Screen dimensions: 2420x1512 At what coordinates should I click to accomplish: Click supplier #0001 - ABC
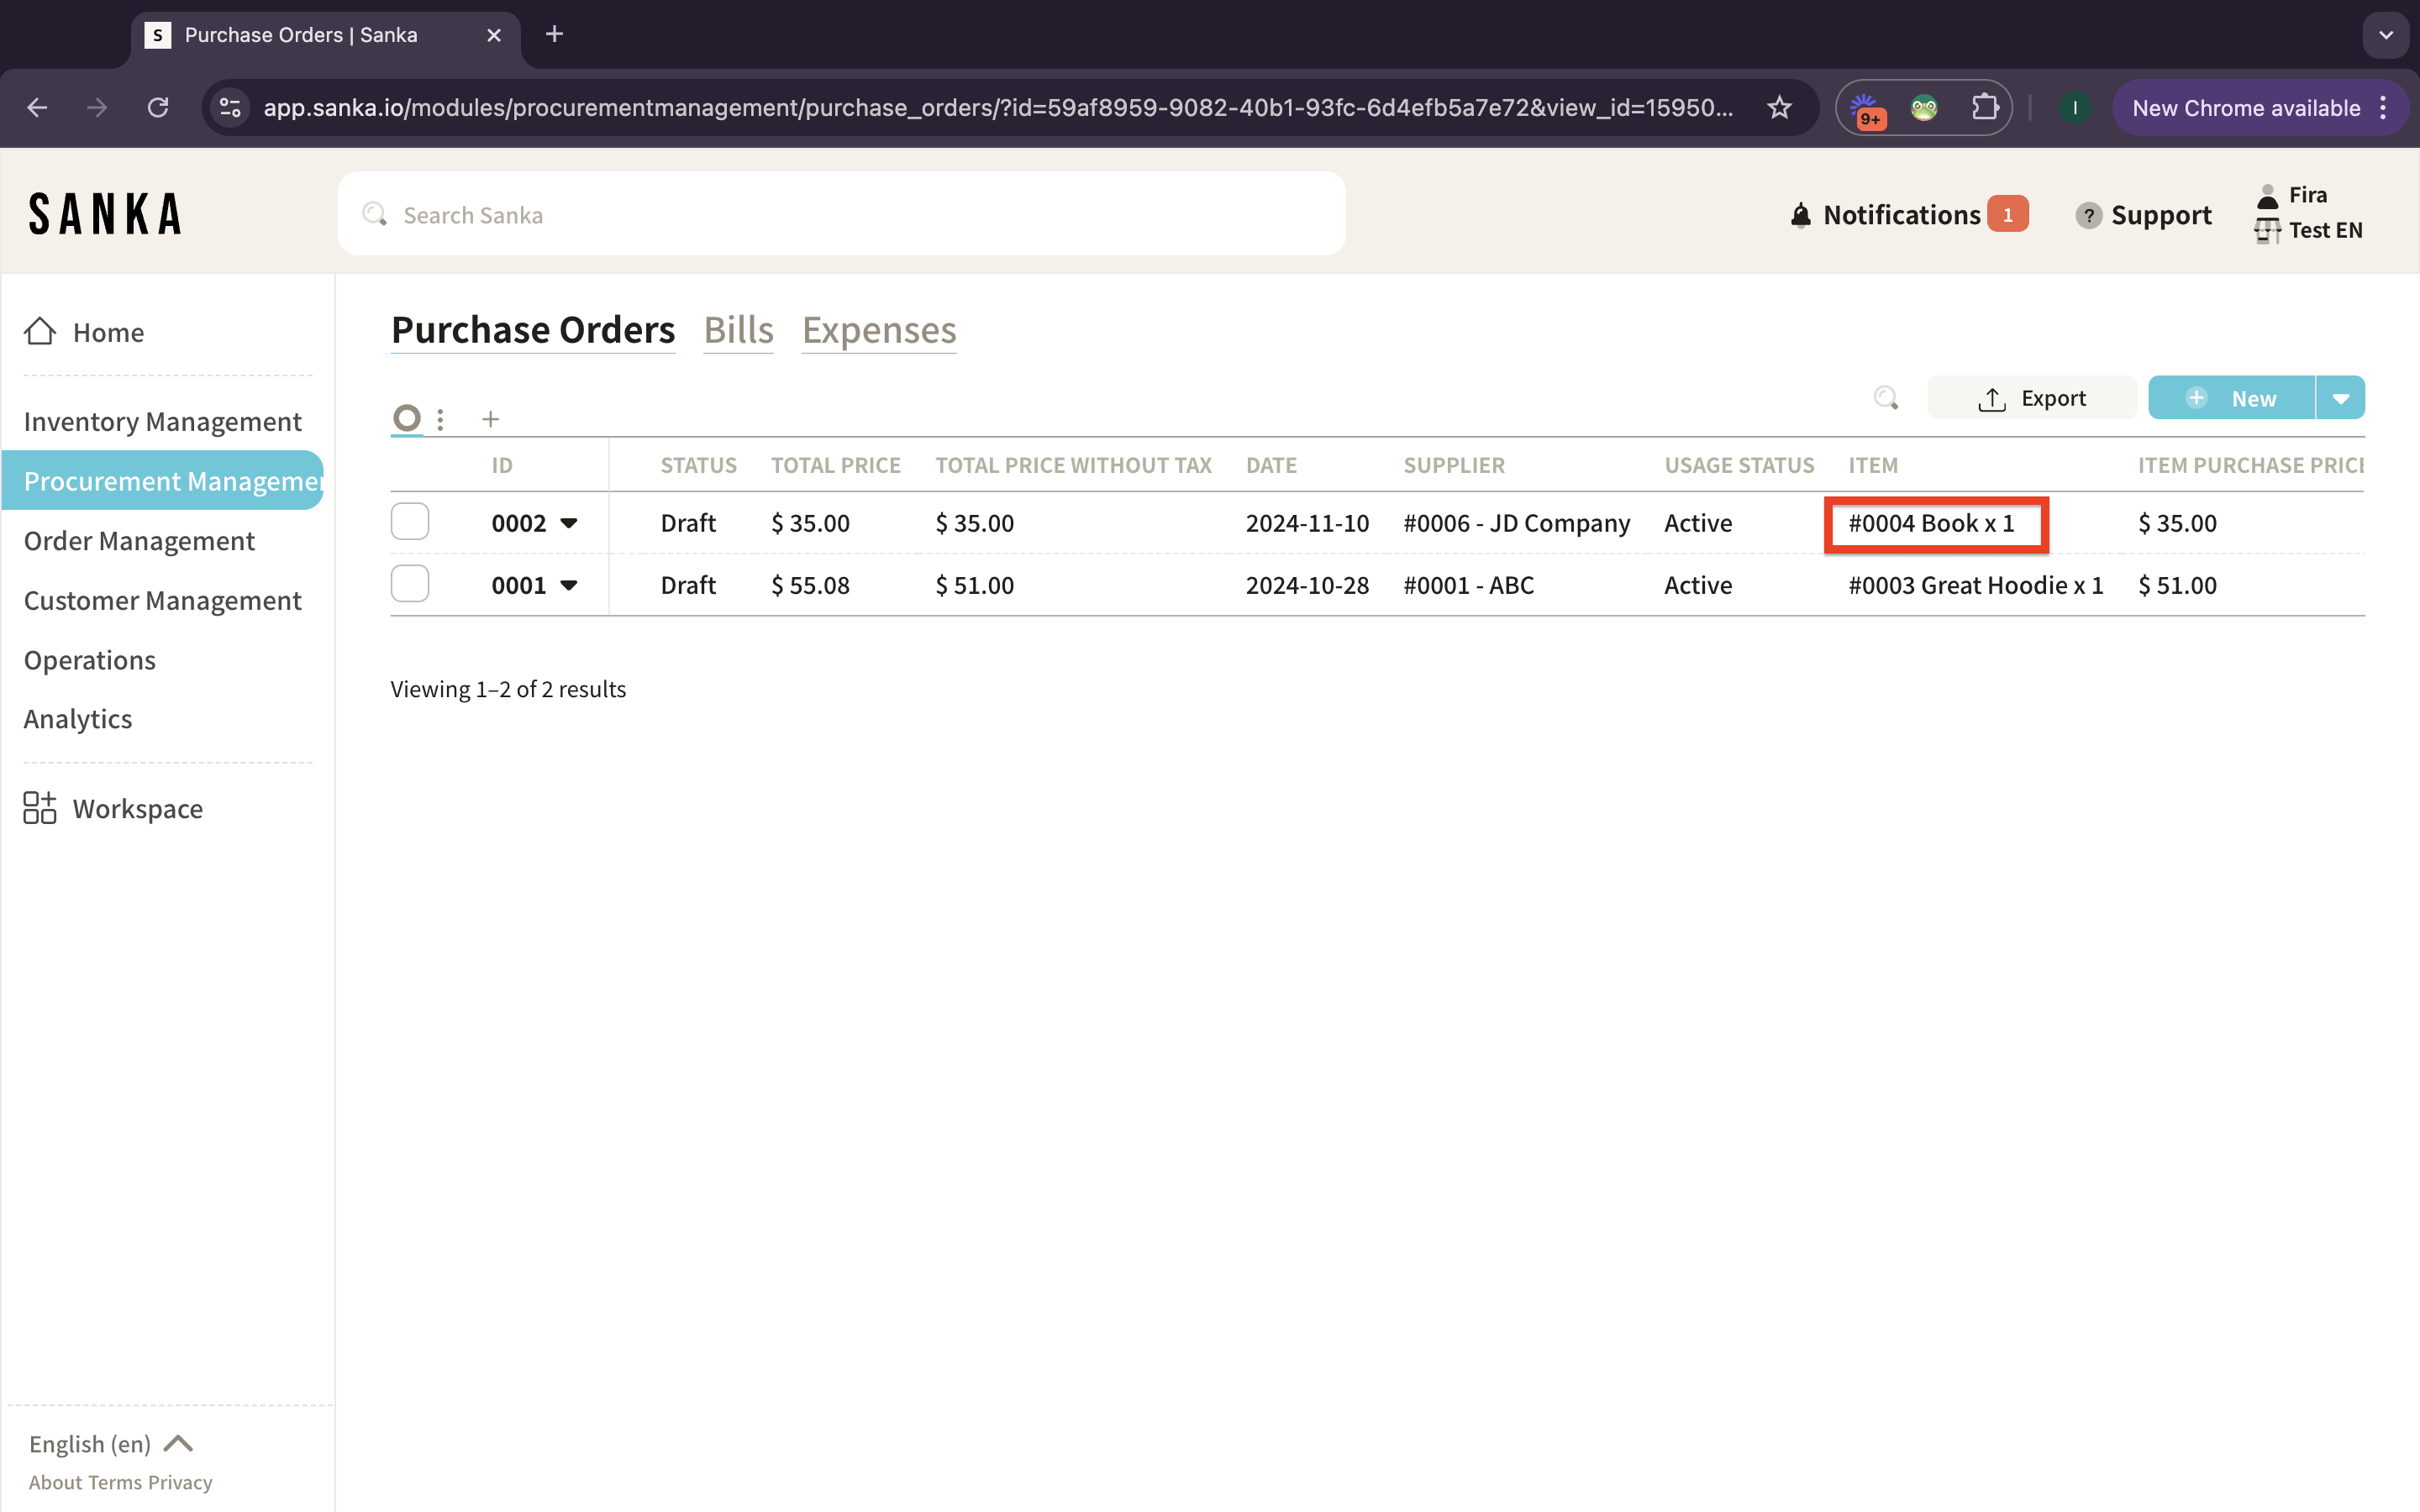pos(1468,585)
